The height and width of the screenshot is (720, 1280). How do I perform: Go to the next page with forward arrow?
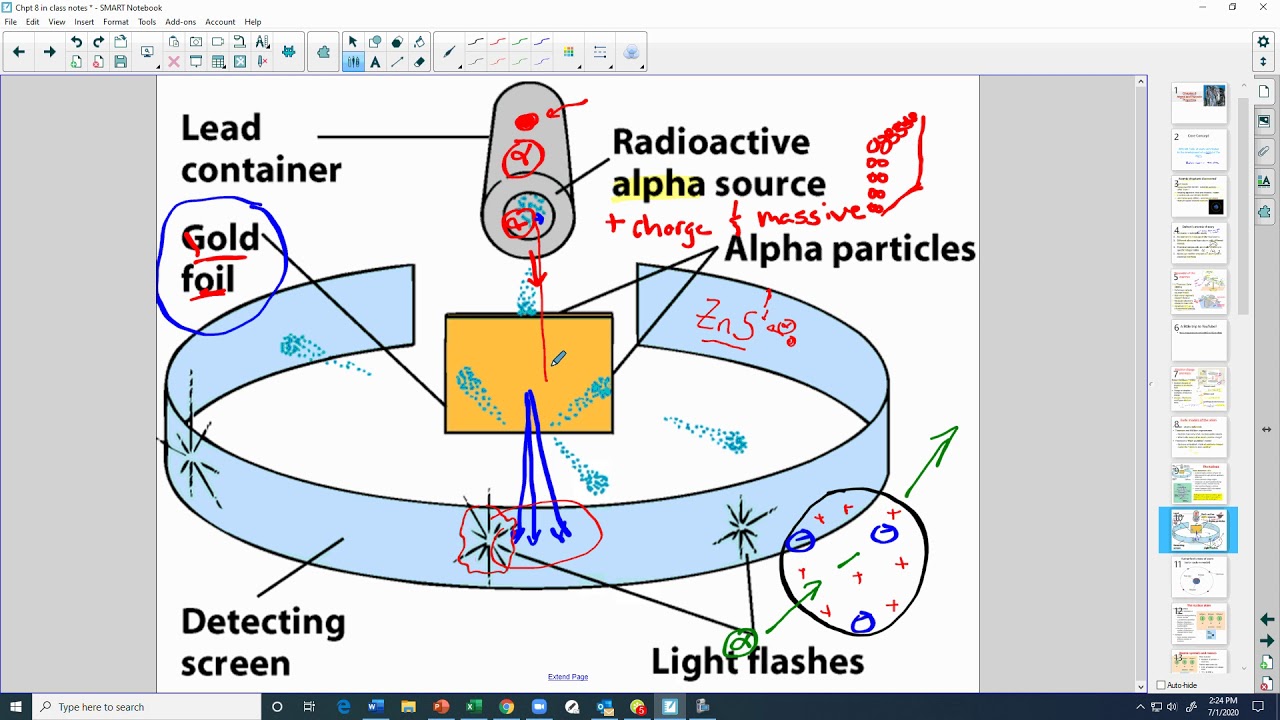49,52
